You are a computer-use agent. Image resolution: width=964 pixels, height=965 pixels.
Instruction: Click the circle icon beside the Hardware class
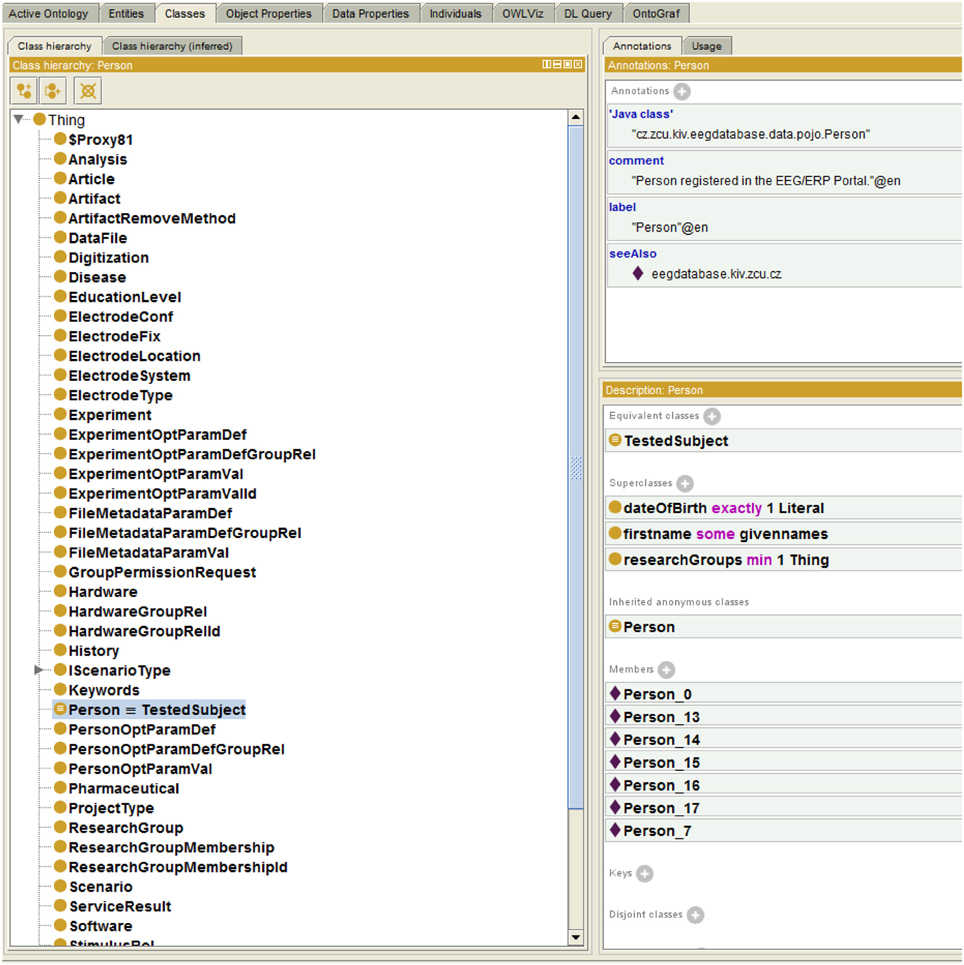[x=60, y=591]
